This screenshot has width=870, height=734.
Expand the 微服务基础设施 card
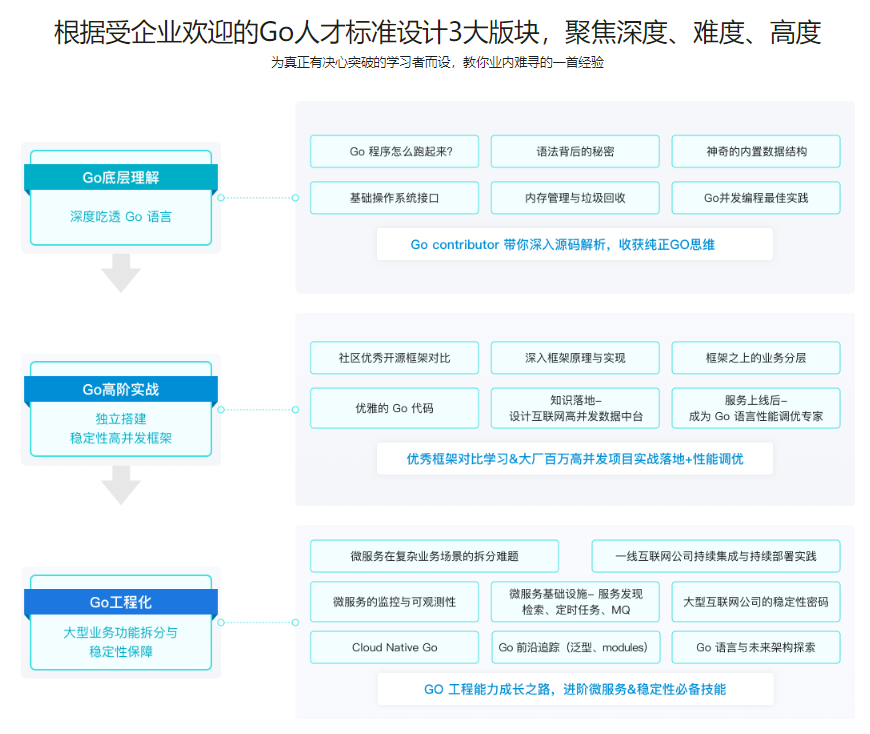pos(575,601)
